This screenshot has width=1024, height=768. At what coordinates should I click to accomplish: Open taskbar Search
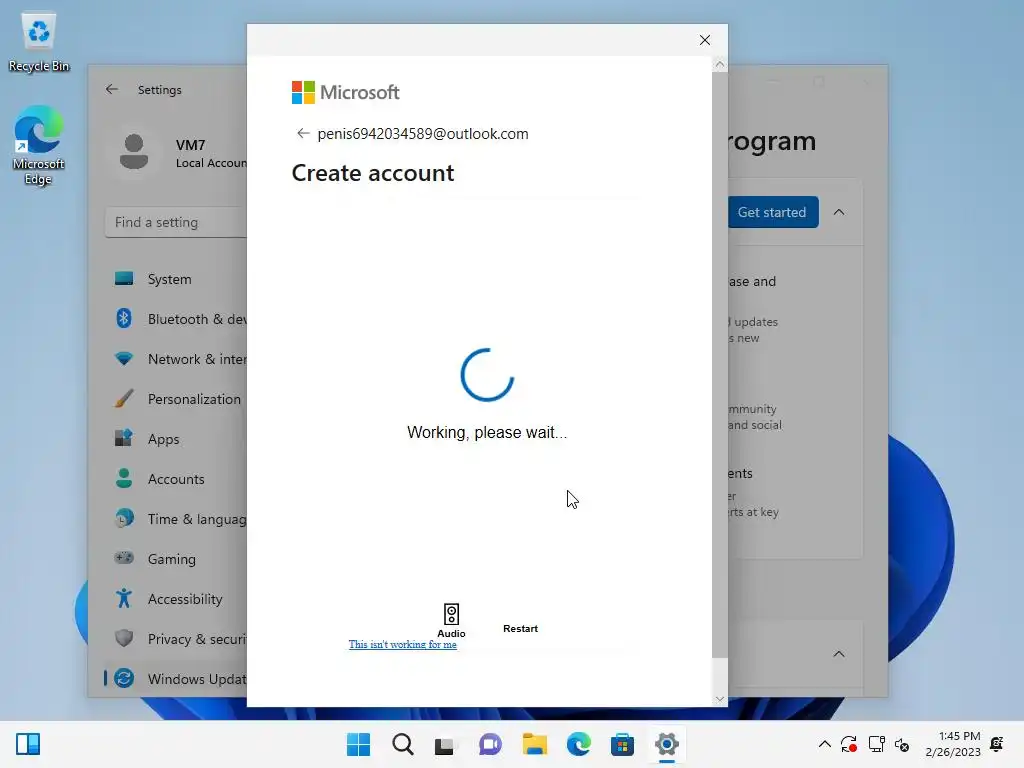(403, 744)
